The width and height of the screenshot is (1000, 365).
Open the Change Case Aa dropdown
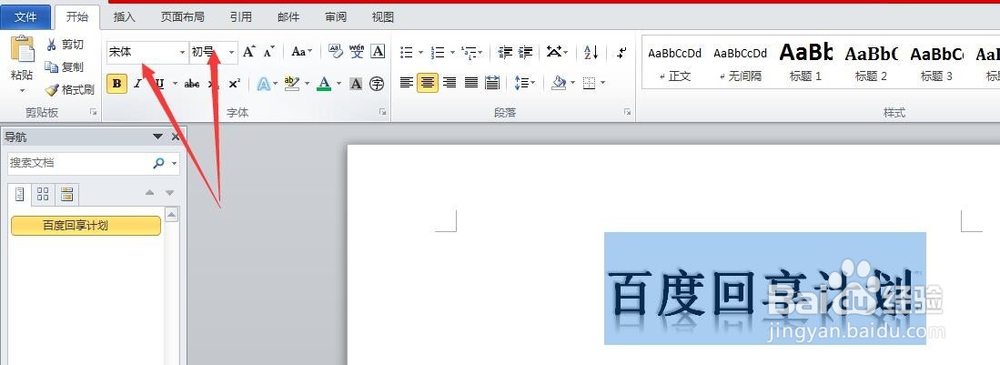click(302, 52)
